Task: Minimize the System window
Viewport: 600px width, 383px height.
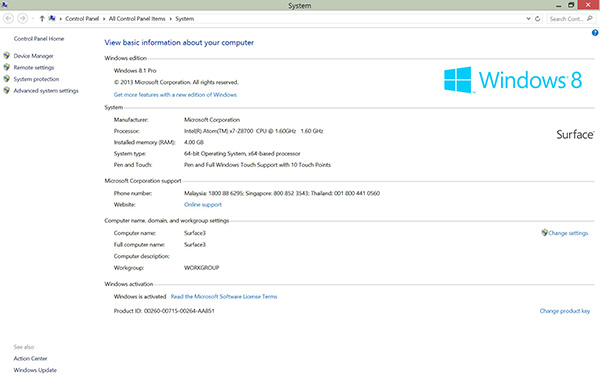Action: [559, 5]
